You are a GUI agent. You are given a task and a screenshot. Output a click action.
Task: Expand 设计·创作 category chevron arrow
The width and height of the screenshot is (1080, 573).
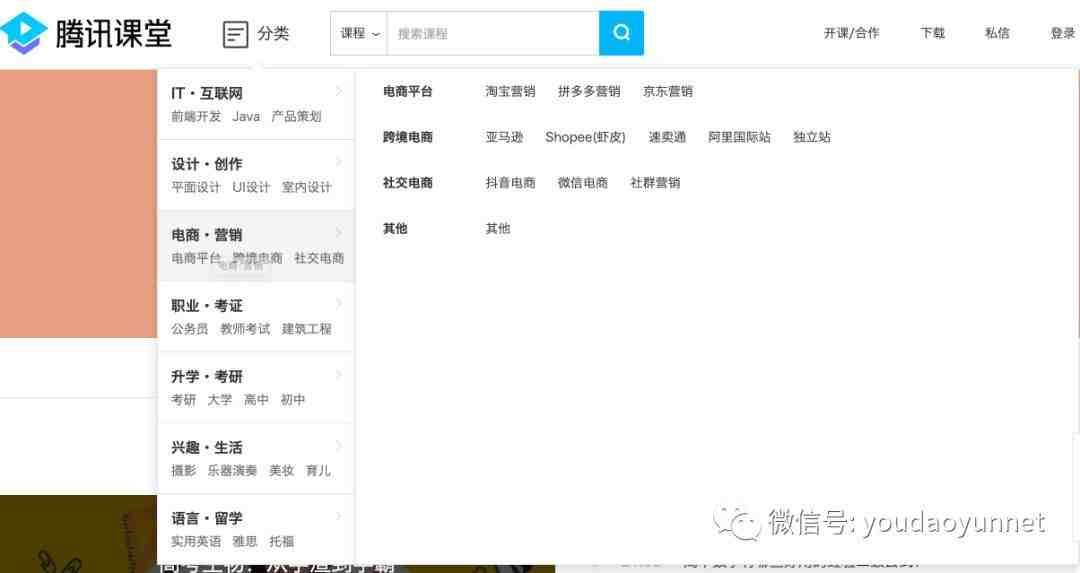338,162
